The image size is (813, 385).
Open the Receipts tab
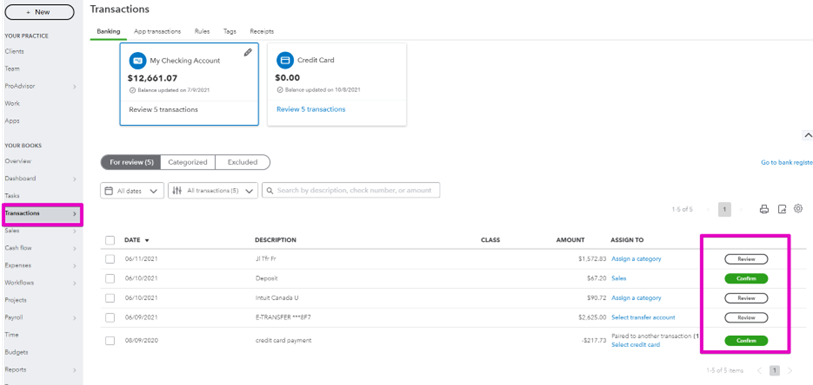[262, 32]
